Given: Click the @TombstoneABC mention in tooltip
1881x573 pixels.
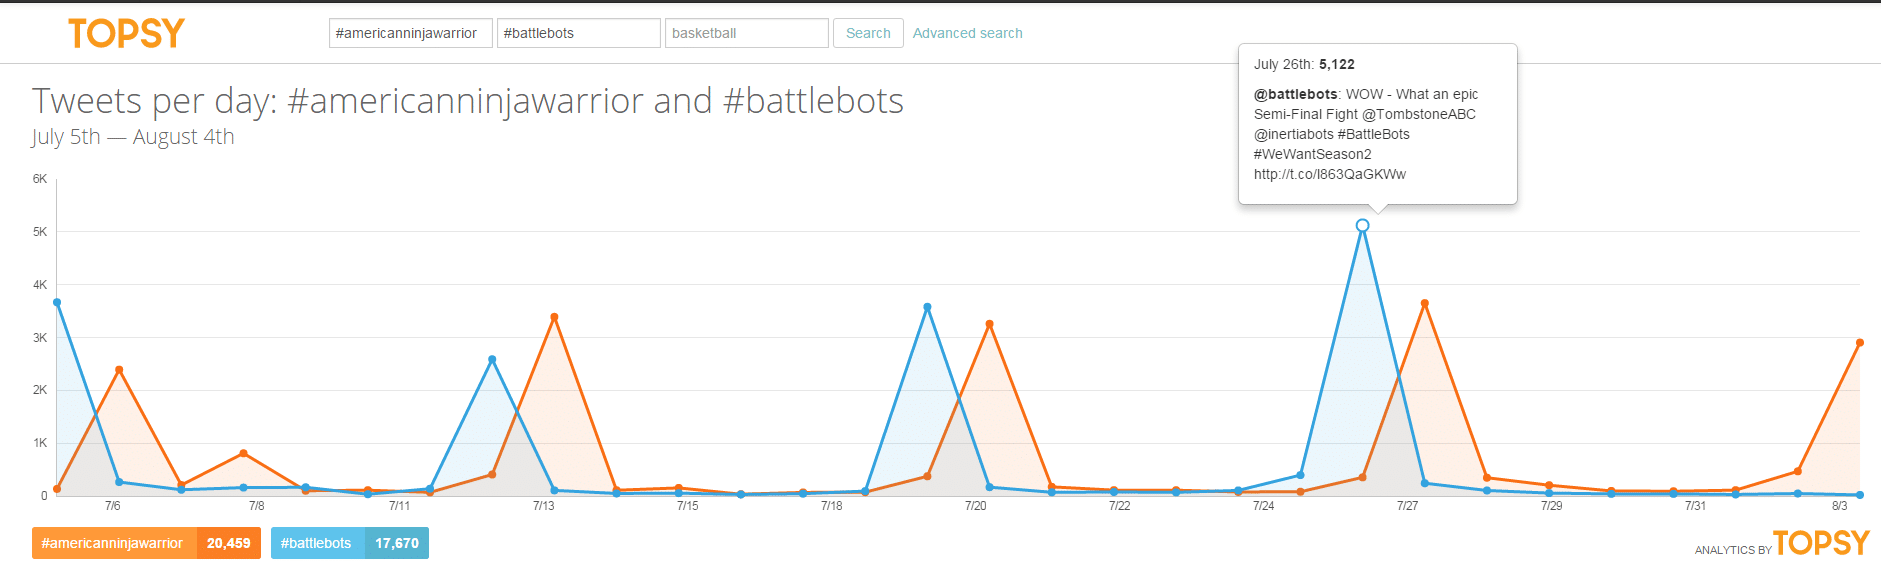Looking at the screenshot, I should coord(1419,114).
